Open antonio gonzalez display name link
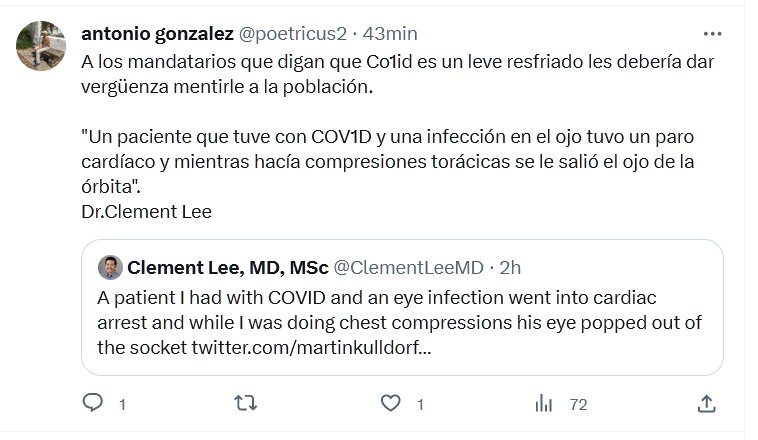The width and height of the screenshot is (758, 440). tap(156, 33)
